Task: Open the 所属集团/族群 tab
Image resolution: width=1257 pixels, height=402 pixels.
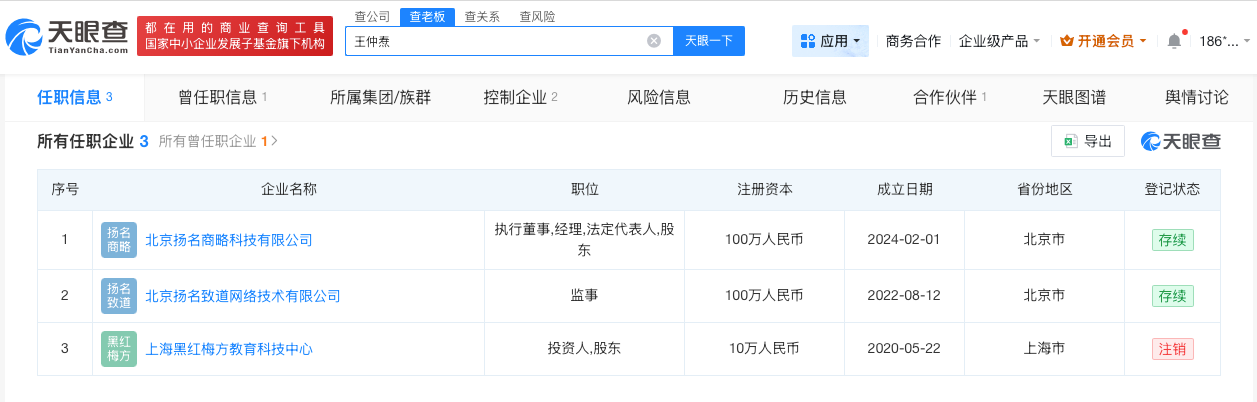Action: [379, 97]
